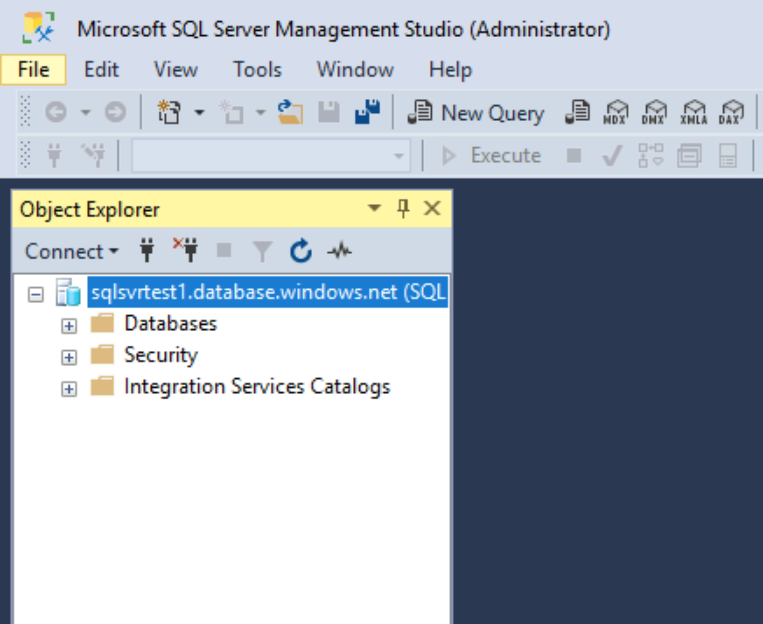The image size is (763, 624).
Task: Click the Activity Monitor icon
Action: tap(339, 251)
